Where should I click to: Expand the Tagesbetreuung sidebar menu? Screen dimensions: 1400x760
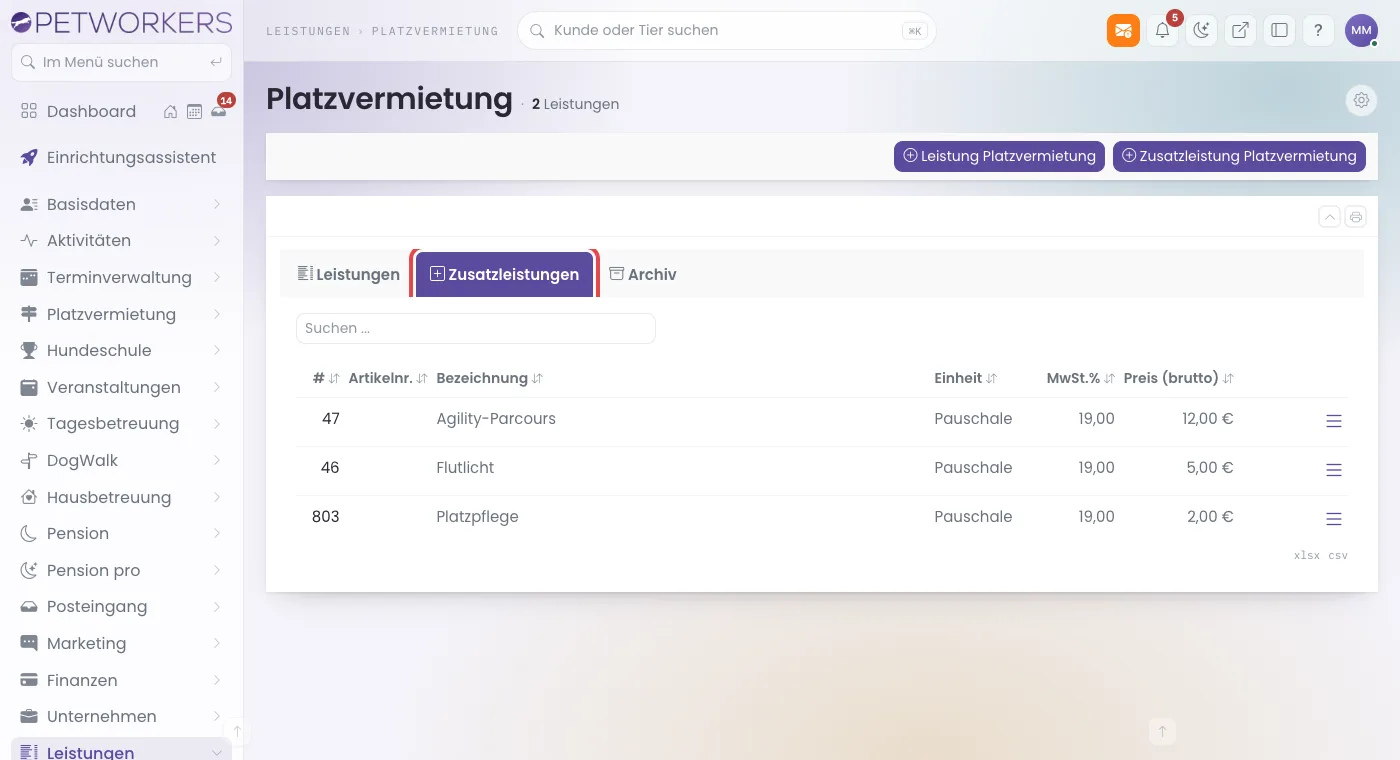pyautogui.click(x=121, y=423)
